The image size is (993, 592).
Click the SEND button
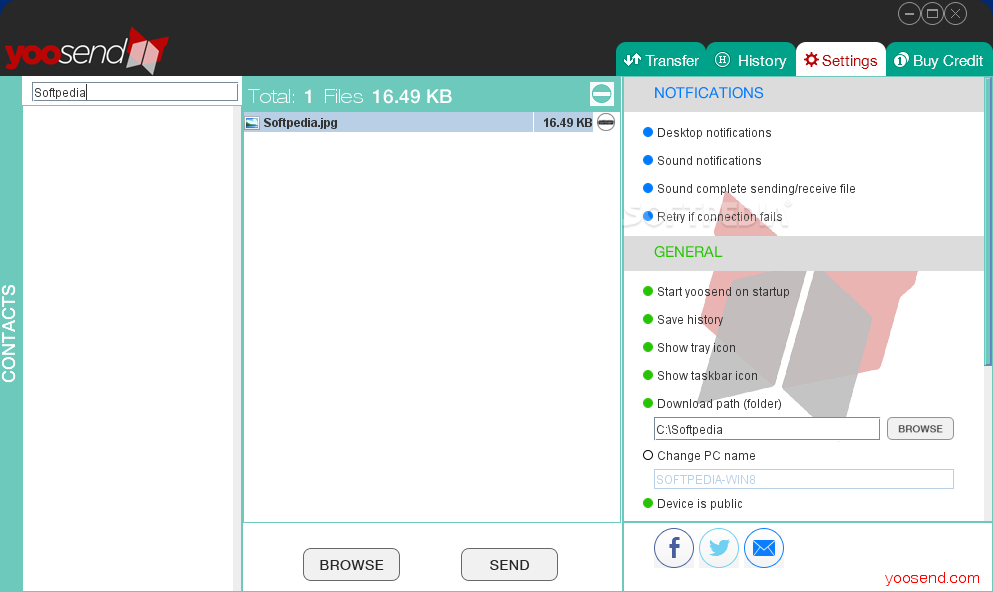point(509,564)
